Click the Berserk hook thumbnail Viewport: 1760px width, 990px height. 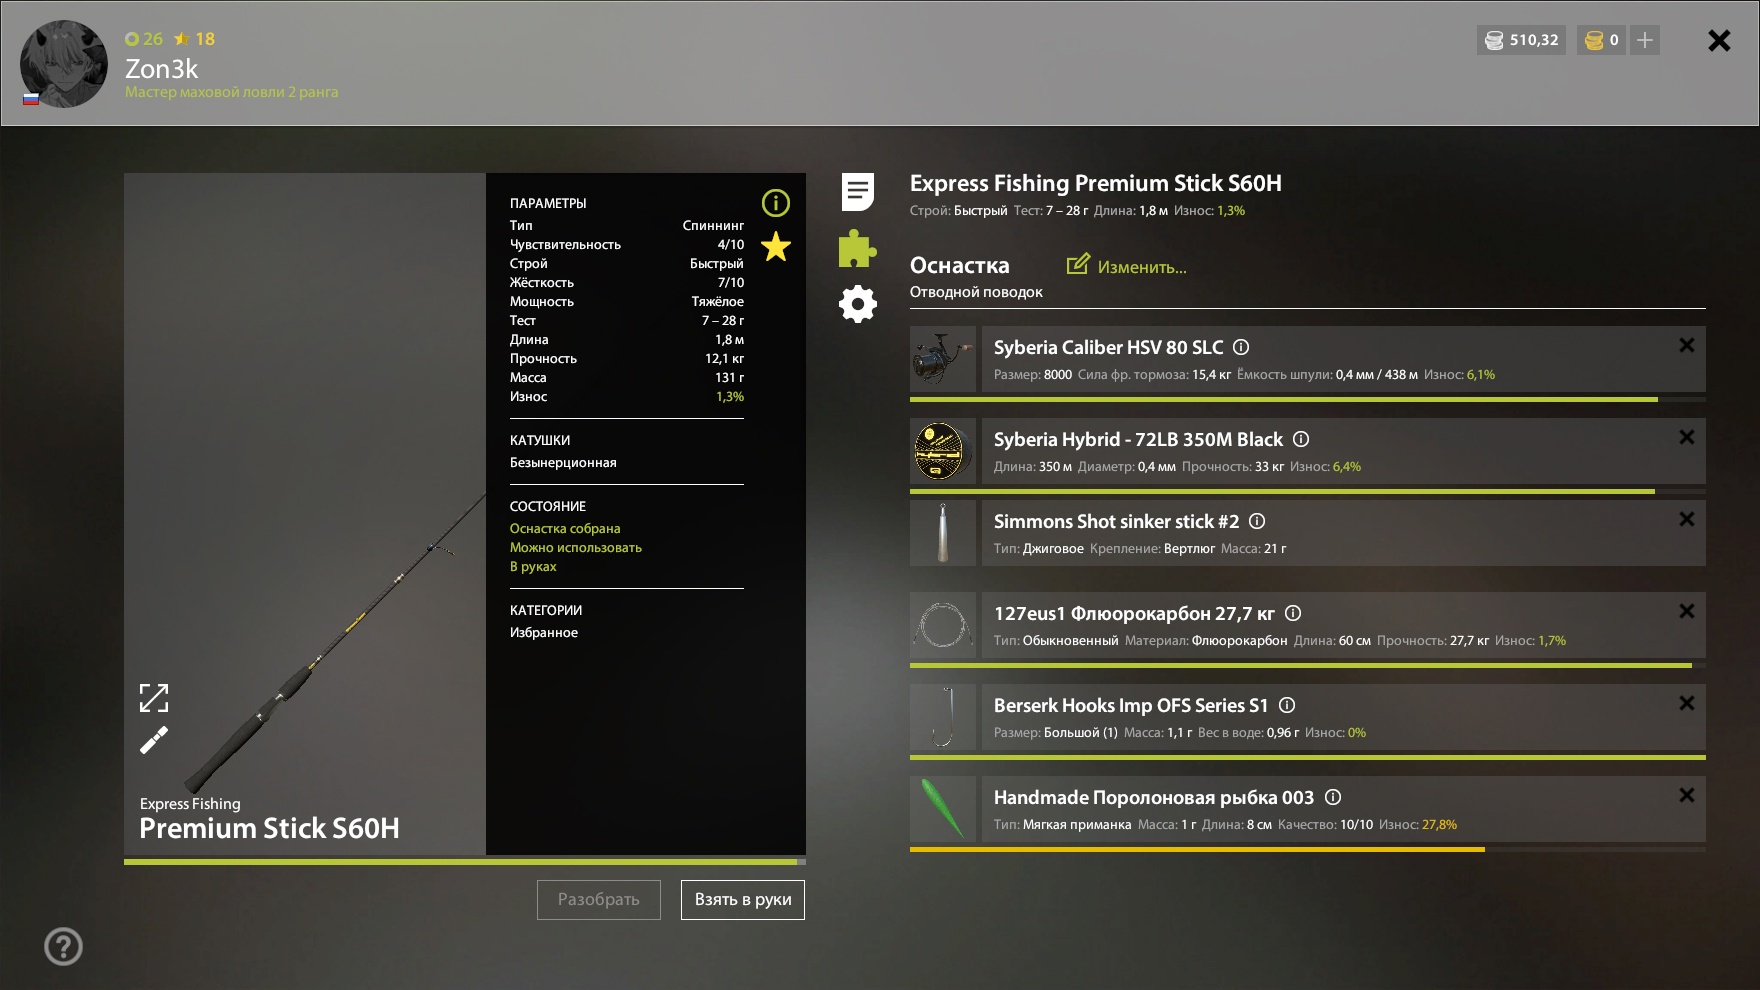click(943, 717)
